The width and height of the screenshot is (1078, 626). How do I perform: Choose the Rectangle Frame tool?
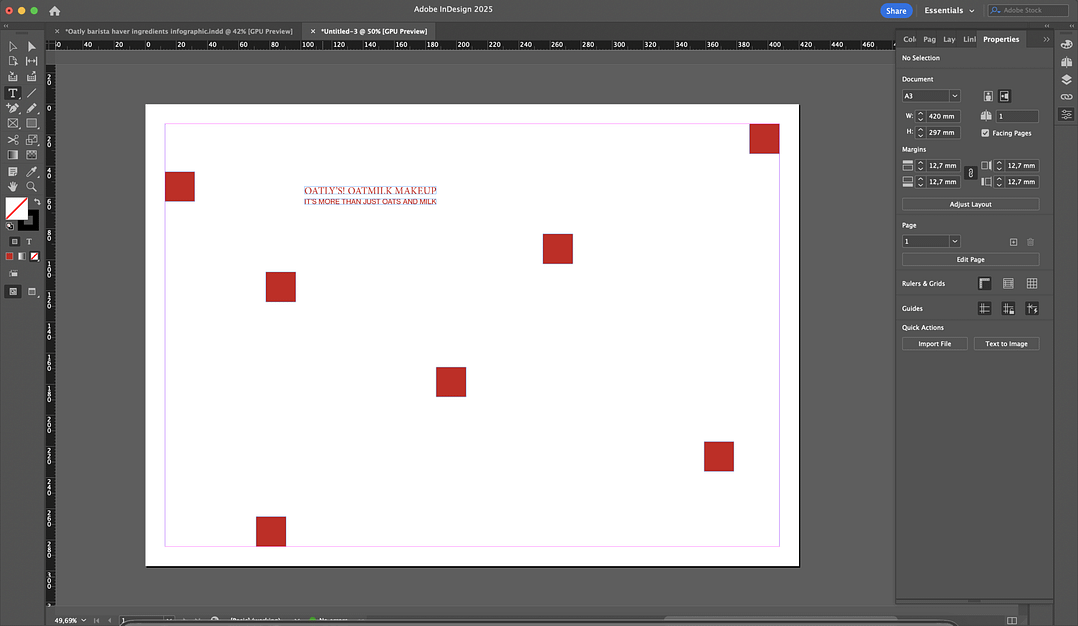click(13, 124)
